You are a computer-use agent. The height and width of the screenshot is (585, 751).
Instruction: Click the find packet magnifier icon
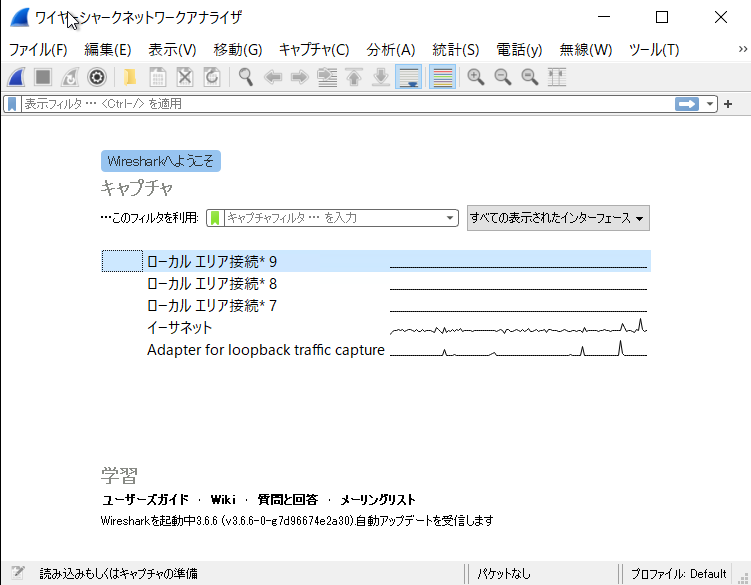[x=246, y=77]
